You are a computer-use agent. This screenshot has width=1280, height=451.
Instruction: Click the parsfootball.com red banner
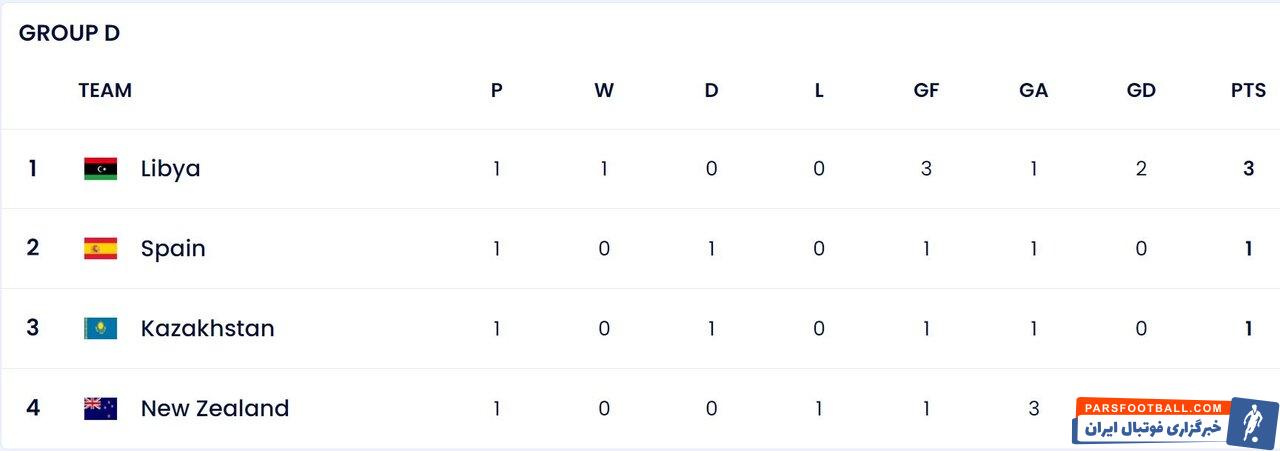click(x=1154, y=408)
